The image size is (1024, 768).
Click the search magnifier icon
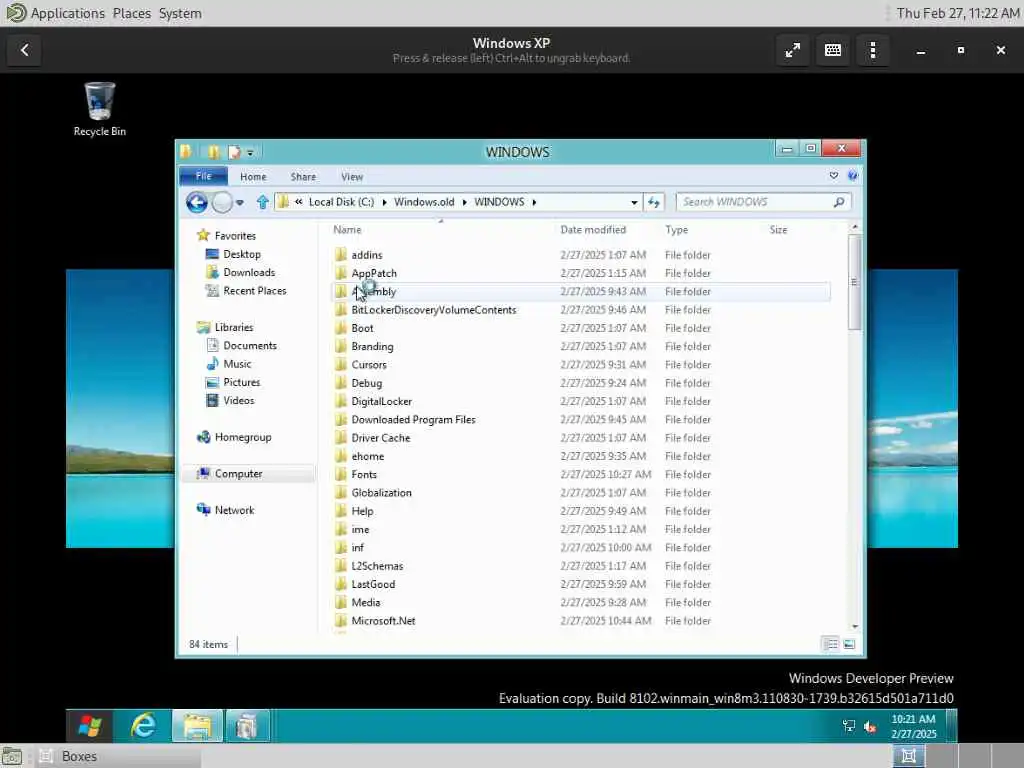click(x=839, y=202)
